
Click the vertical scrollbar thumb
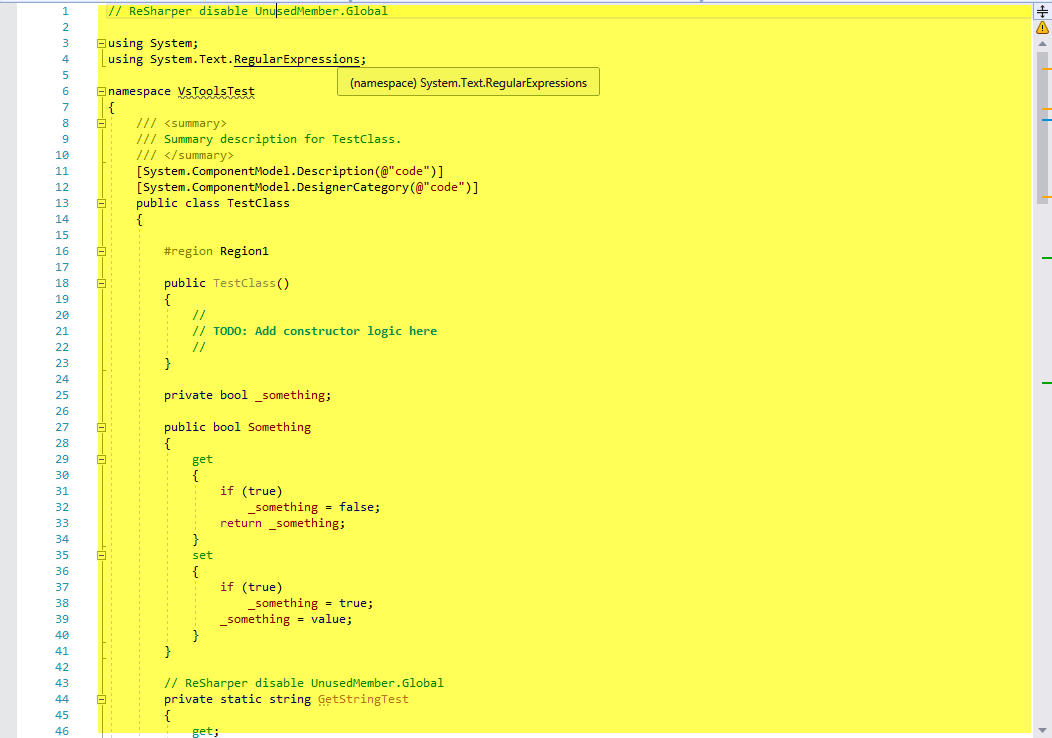click(x=1042, y=125)
